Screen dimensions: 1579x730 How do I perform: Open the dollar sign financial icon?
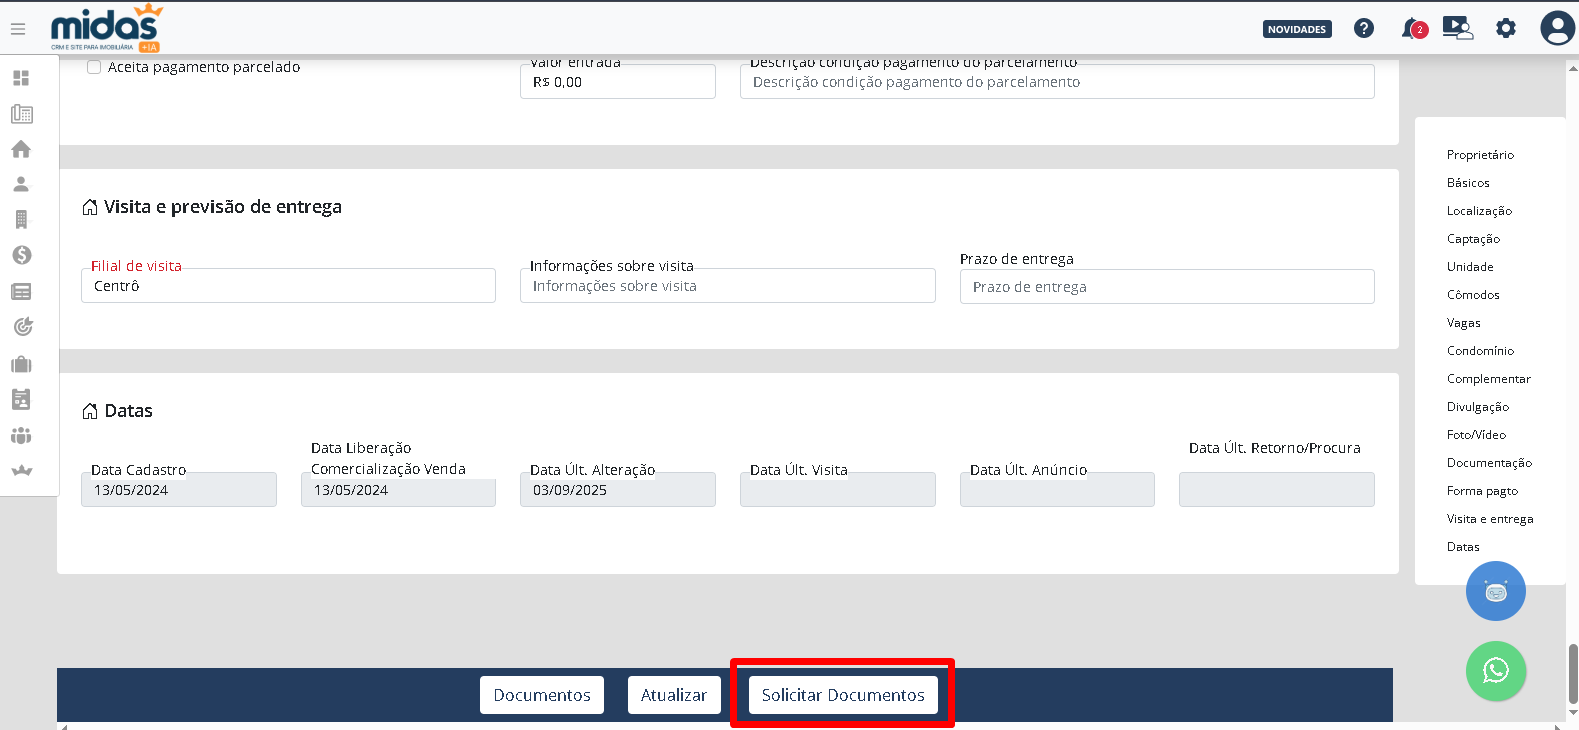tap(21, 255)
